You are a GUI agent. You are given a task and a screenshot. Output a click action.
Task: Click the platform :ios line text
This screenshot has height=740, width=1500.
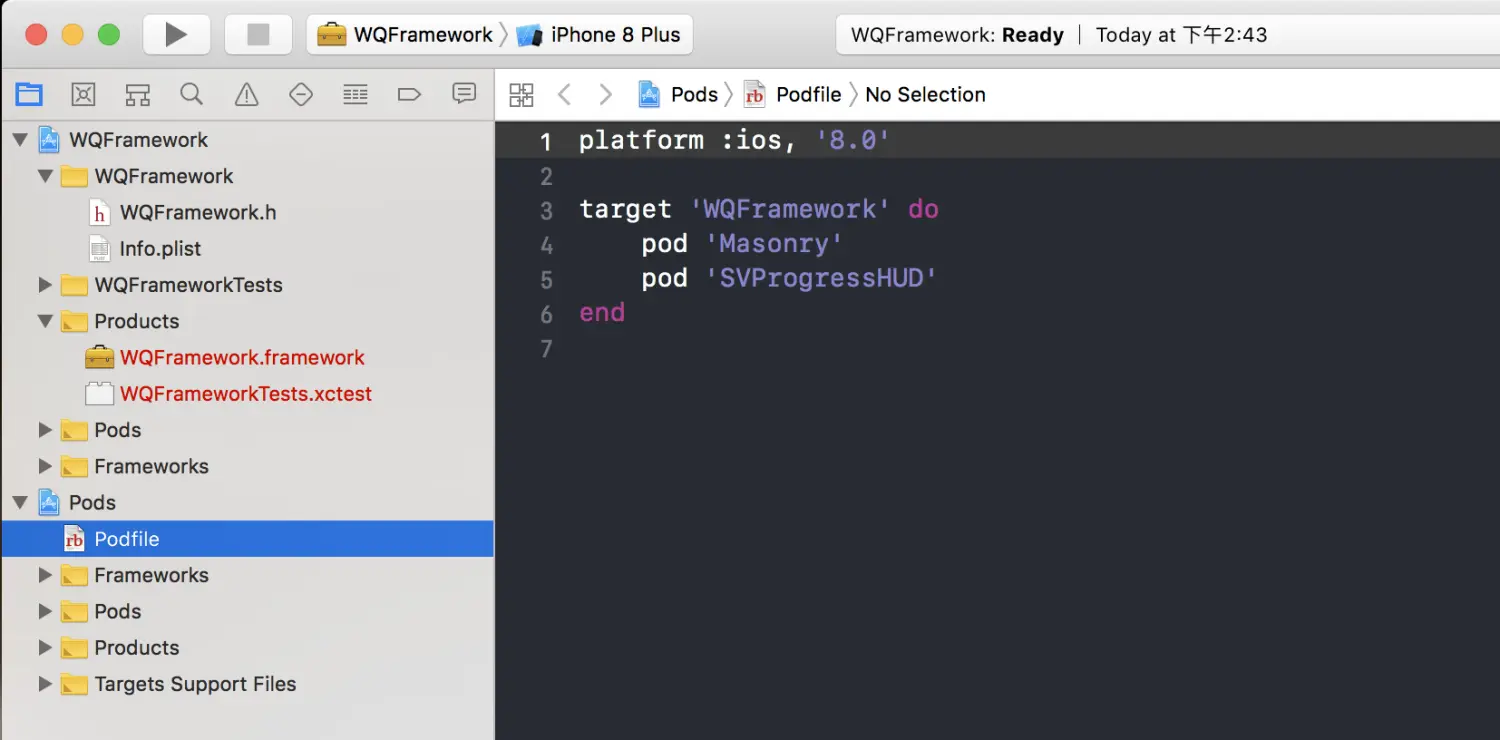point(734,140)
